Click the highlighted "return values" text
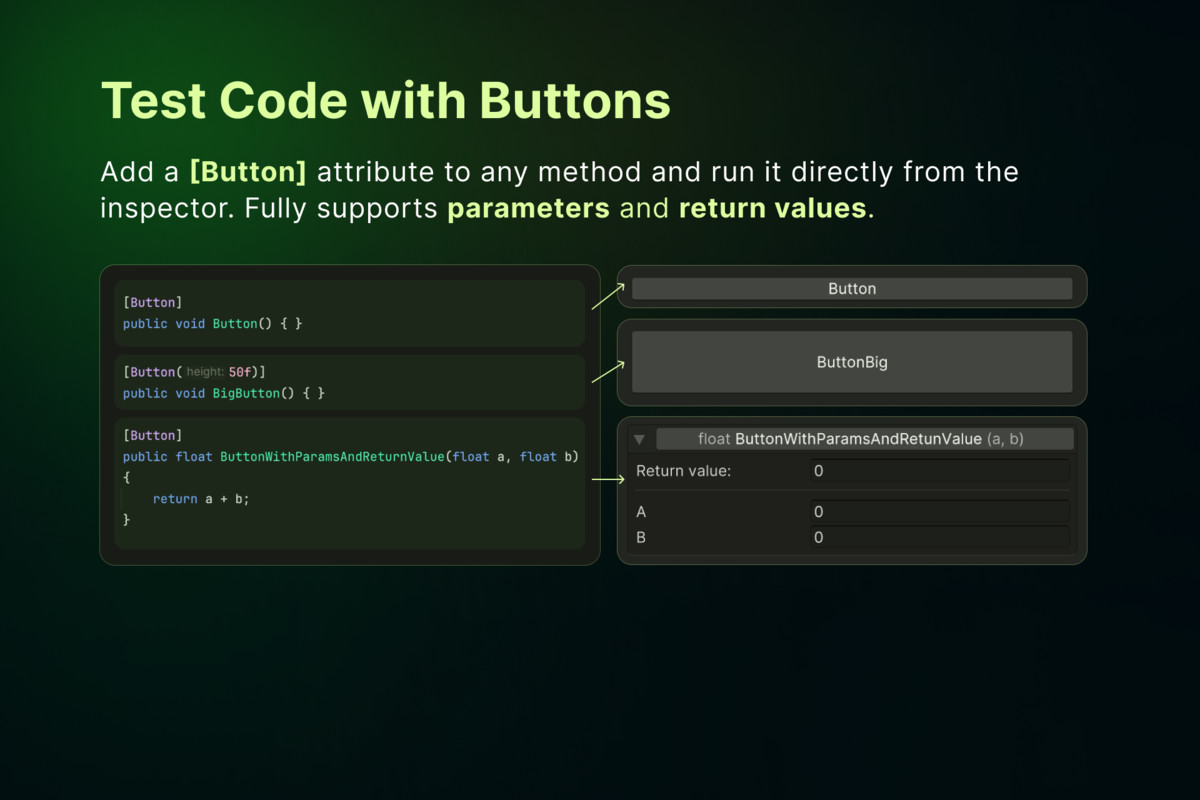1200x800 pixels. pyautogui.click(x=772, y=209)
